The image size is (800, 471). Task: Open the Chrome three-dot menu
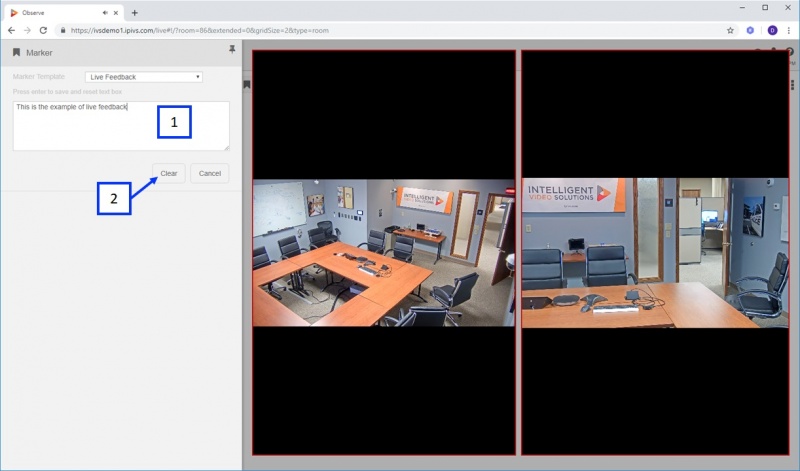[x=789, y=31]
